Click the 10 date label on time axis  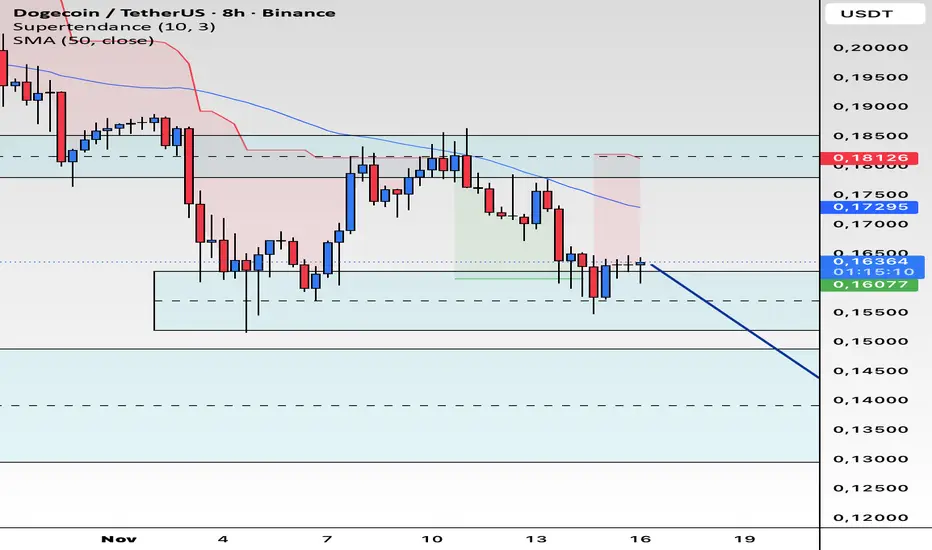pyautogui.click(x=432, y=539)
